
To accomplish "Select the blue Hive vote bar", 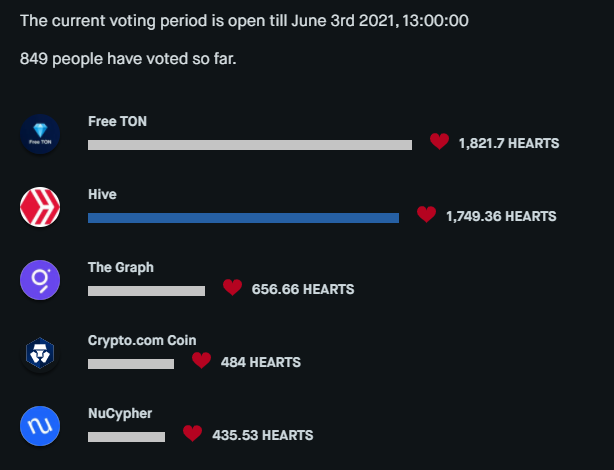I will [243, 217].
